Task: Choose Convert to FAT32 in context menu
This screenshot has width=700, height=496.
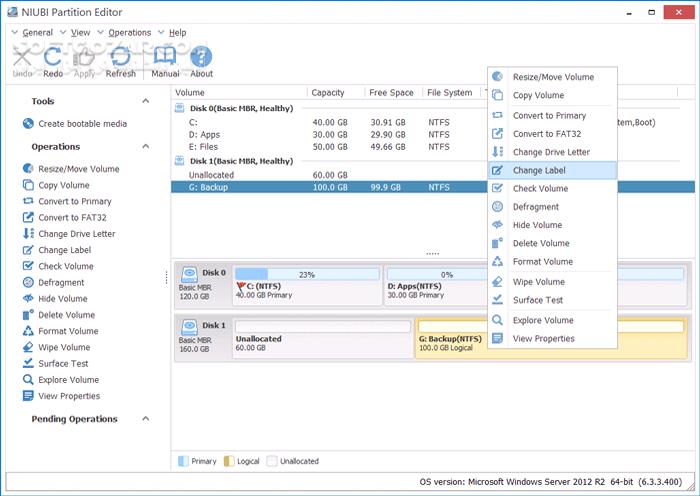Action: pos(553,133)
